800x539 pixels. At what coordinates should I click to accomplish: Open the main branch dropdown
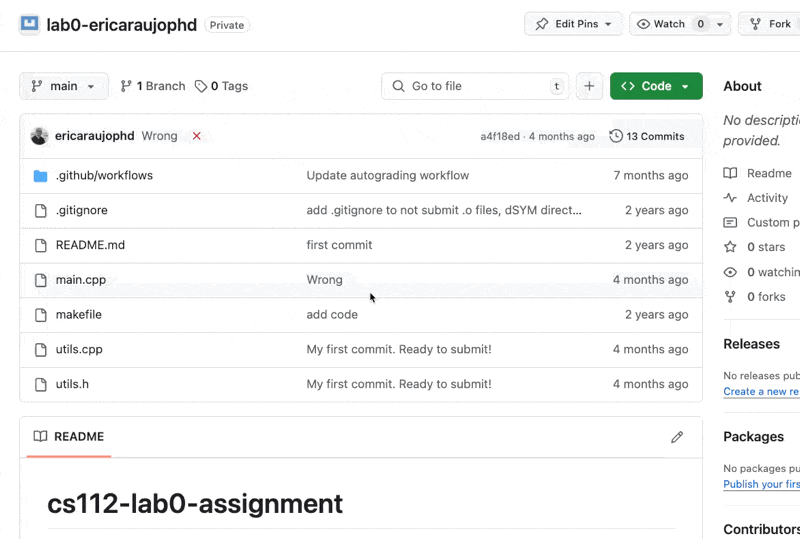pyautogui.click(x=64, y=86)
